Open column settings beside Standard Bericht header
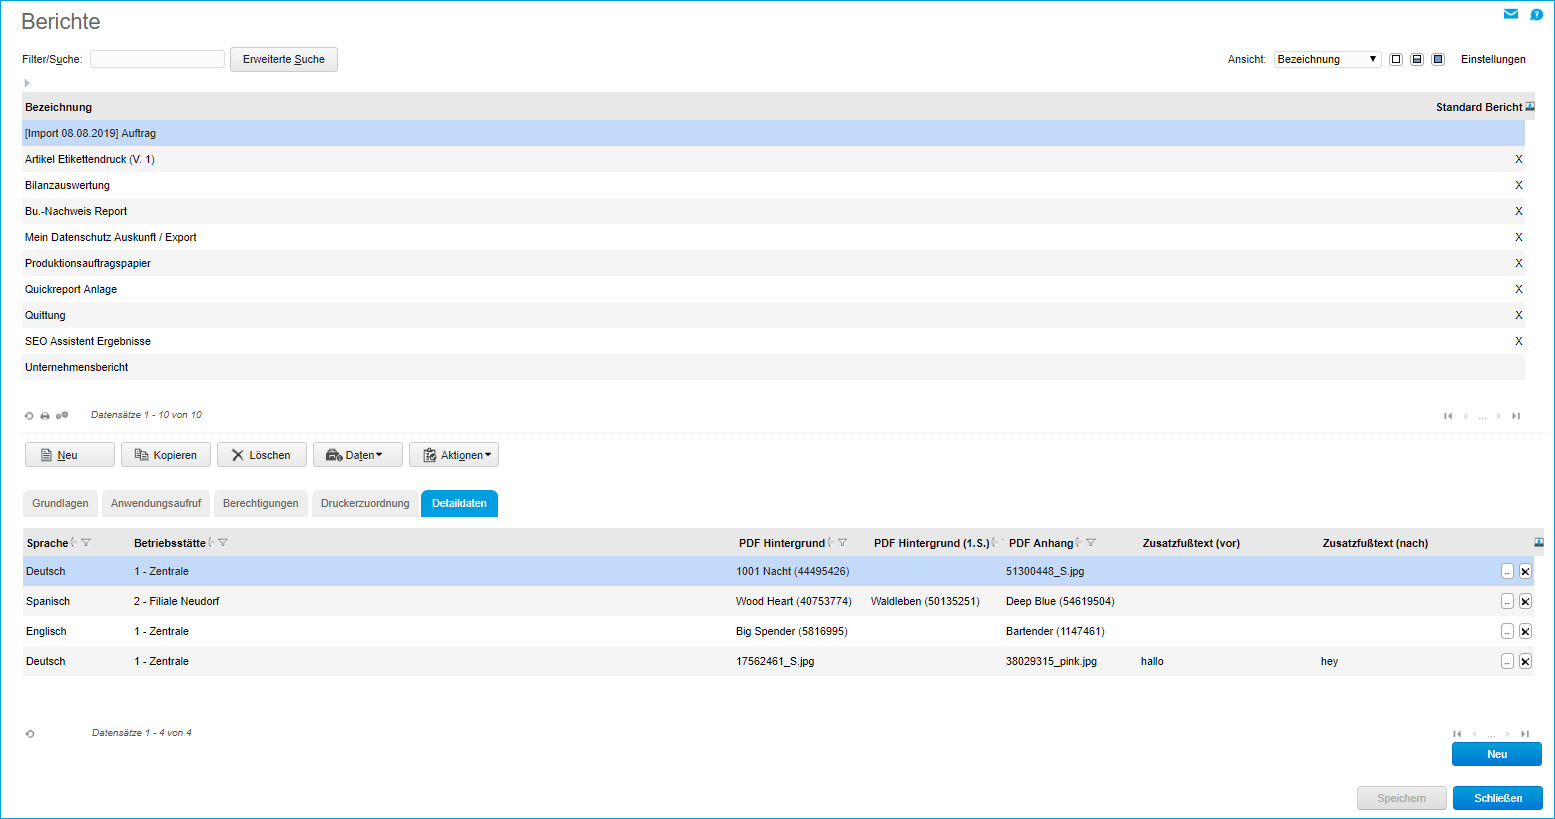 (x=1530, y=106)
